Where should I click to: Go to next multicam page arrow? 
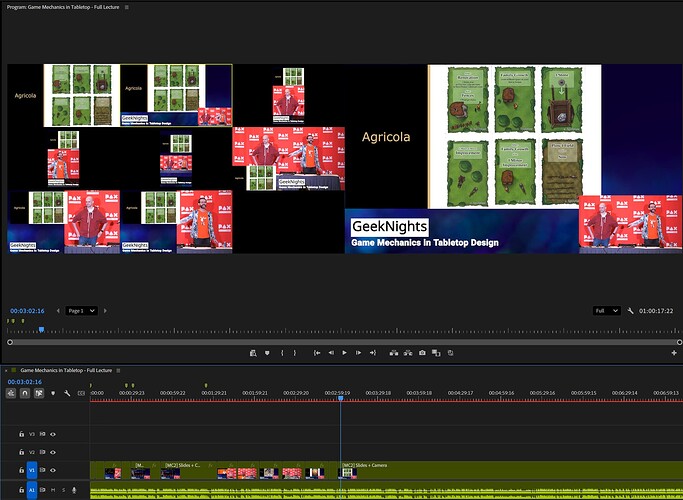[x=105, y=311]
